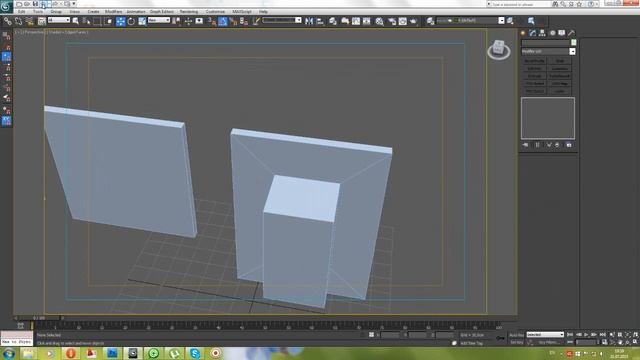Click the object color swatch in Modify panel

click(574, 42)
